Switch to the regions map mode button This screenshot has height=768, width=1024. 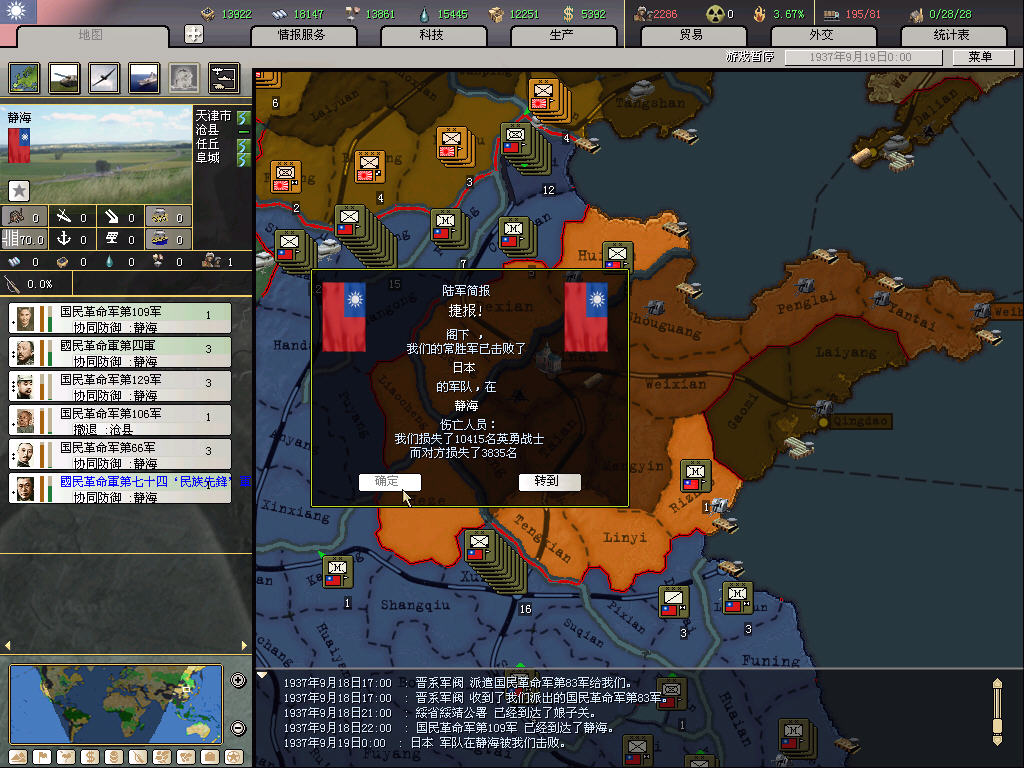point(162,757)
